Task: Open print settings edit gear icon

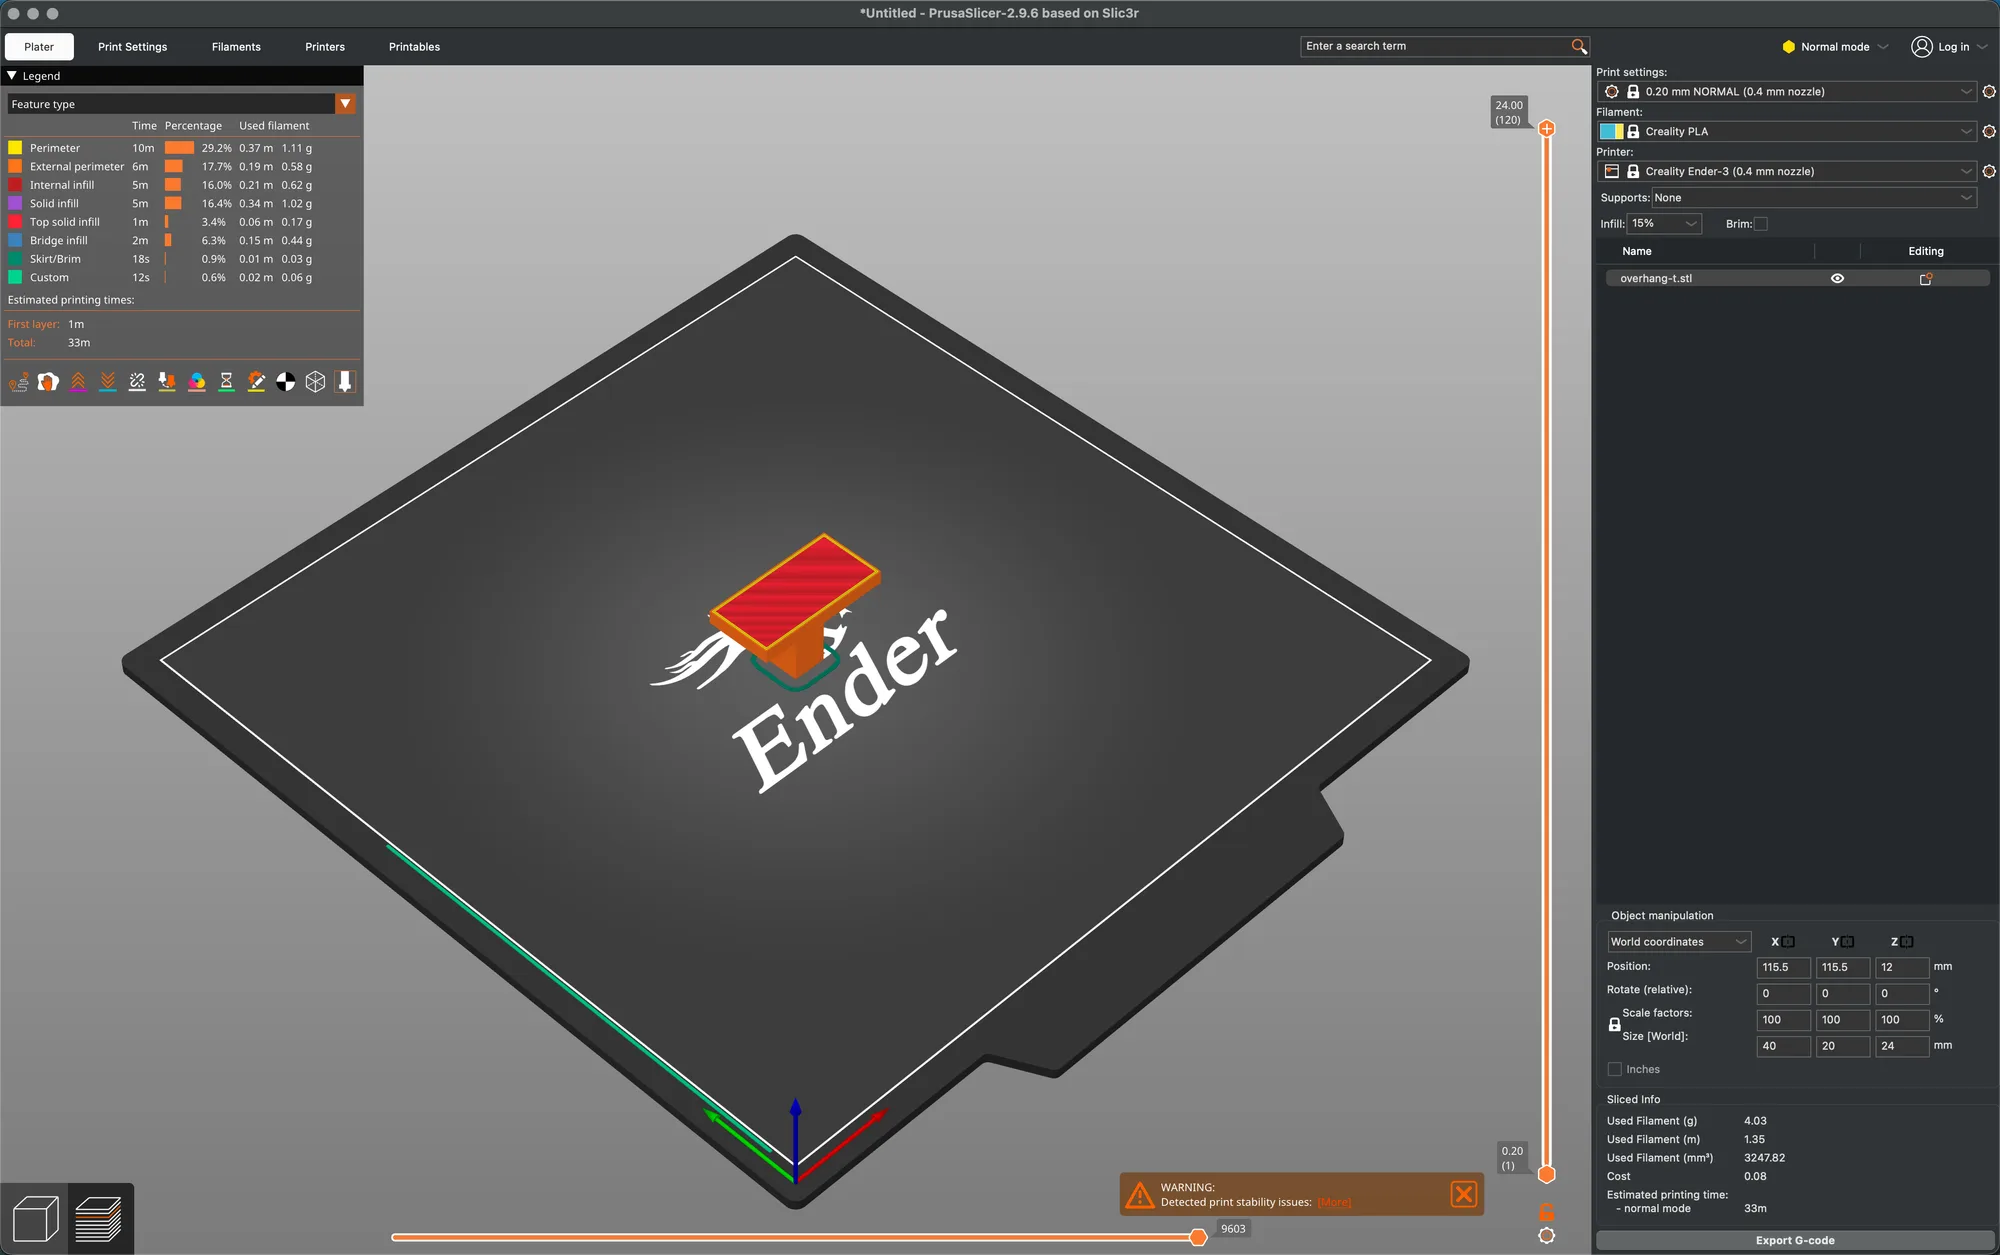Action: point(1989,91)
